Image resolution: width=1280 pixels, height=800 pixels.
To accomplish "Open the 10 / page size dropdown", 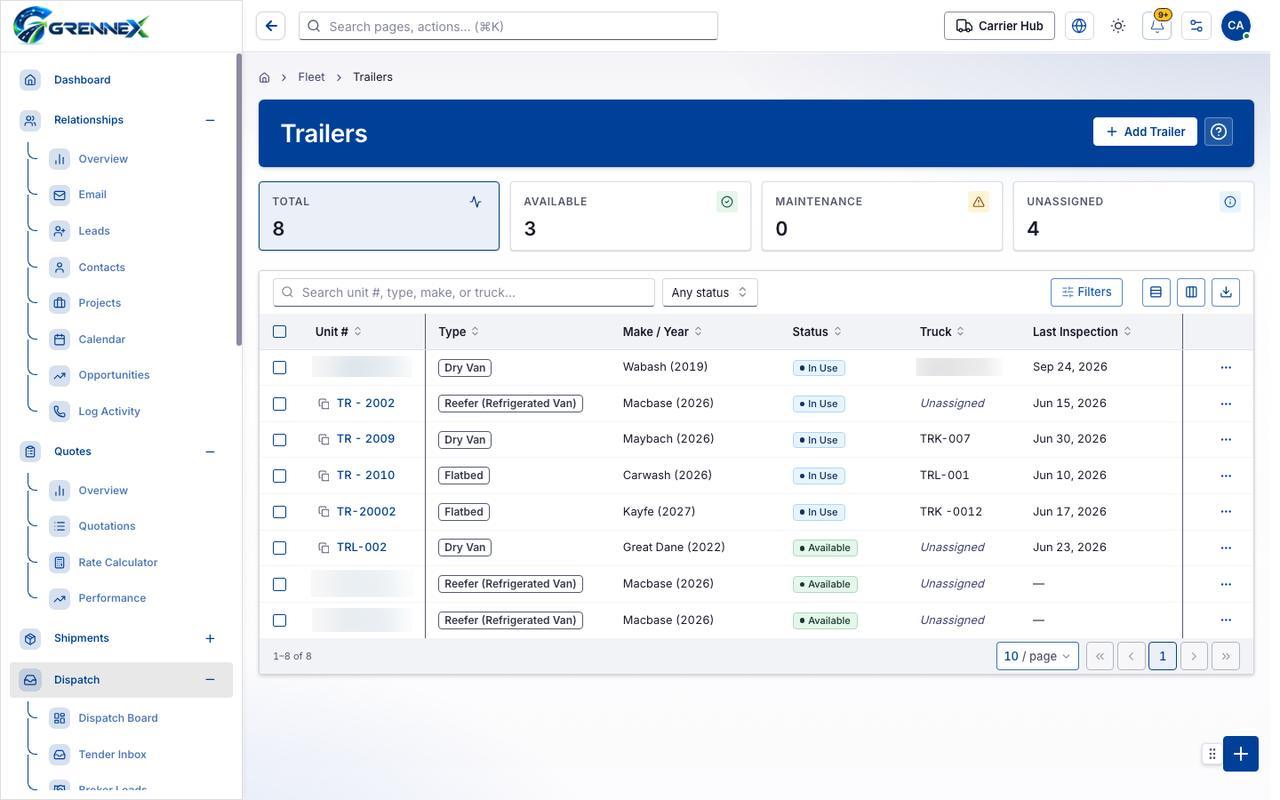I will [x=1038, y=656].
